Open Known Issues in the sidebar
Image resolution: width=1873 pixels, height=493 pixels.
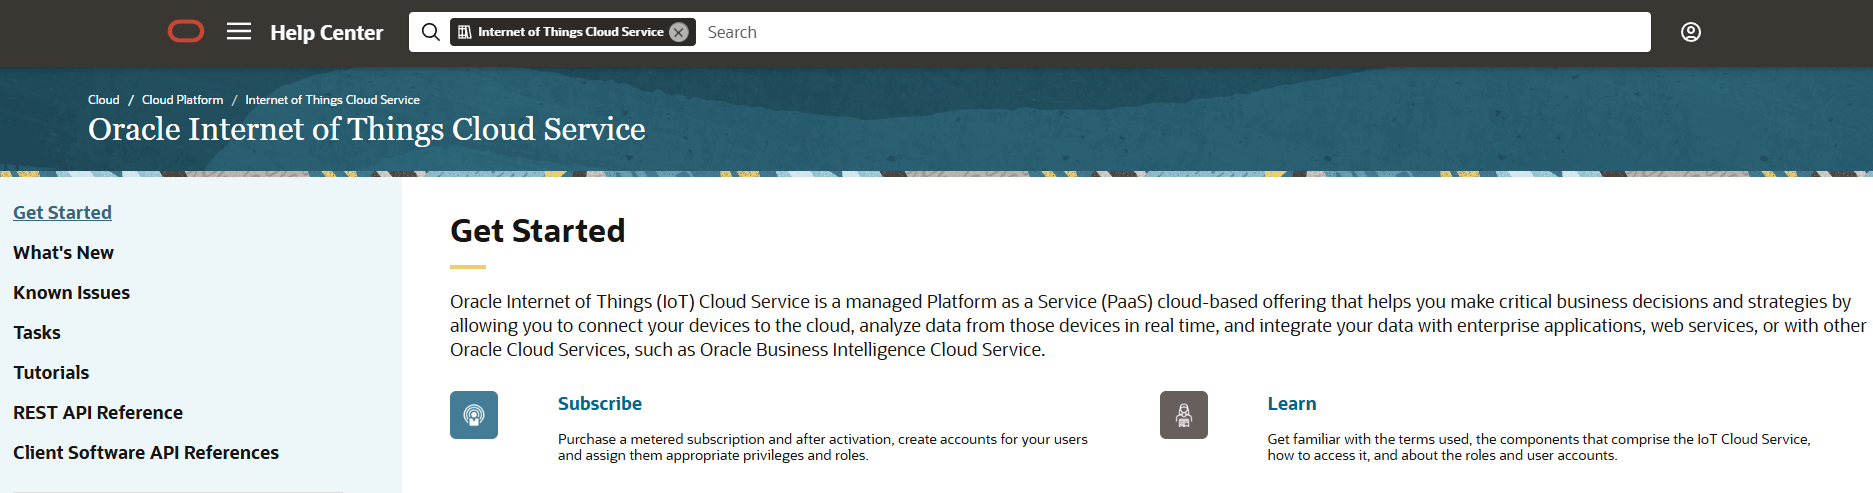coord(71,293)
